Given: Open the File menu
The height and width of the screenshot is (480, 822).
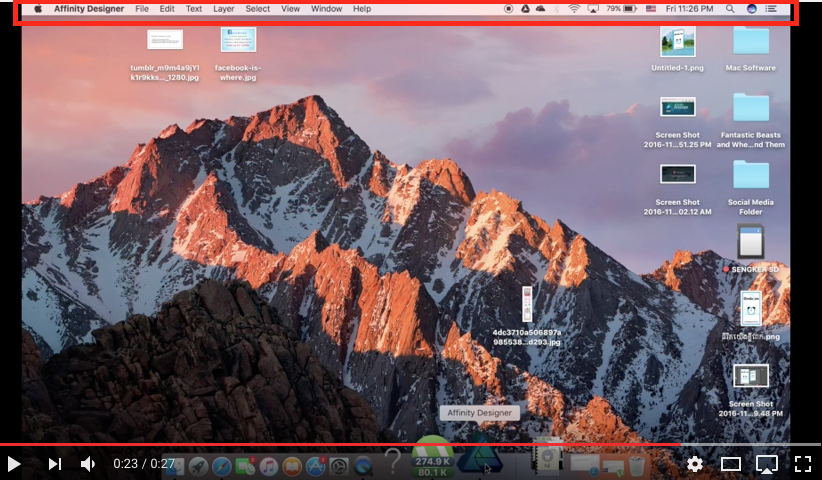Looking at the screenshot, I should (x=142, y=9).
